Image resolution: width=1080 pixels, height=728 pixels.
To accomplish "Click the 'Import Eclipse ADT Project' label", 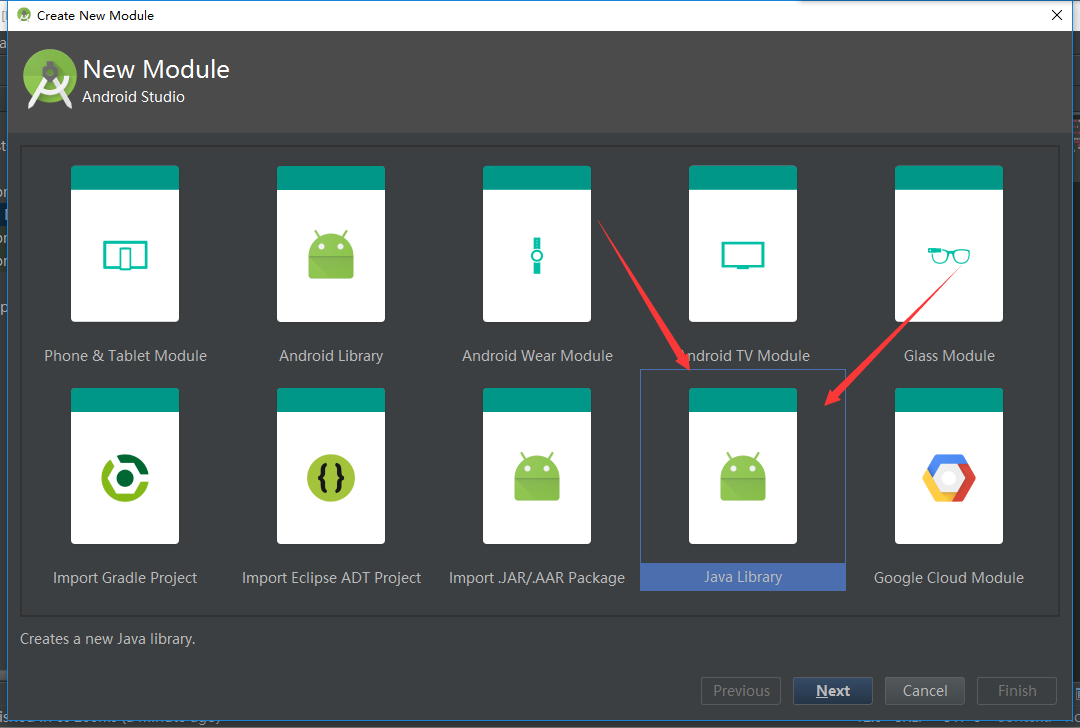I will pyautogui.click(x=331, y=578).
